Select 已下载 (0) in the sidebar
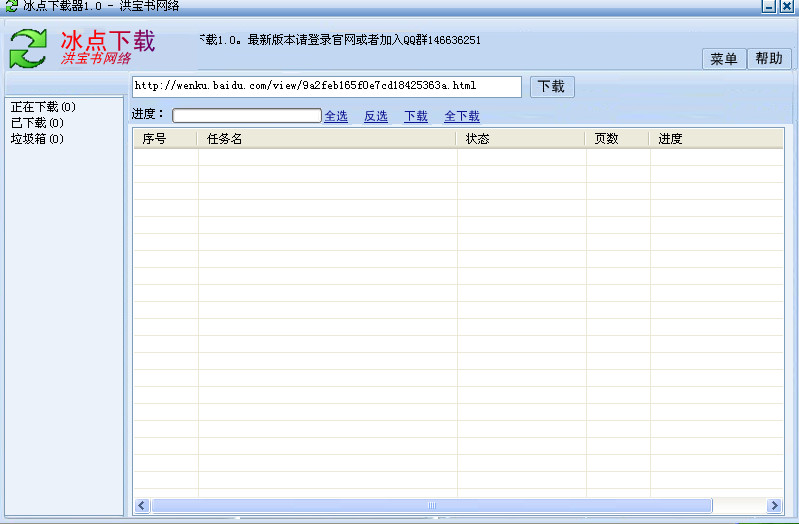This screenshot has height=524, width=799. pos(37,123)
